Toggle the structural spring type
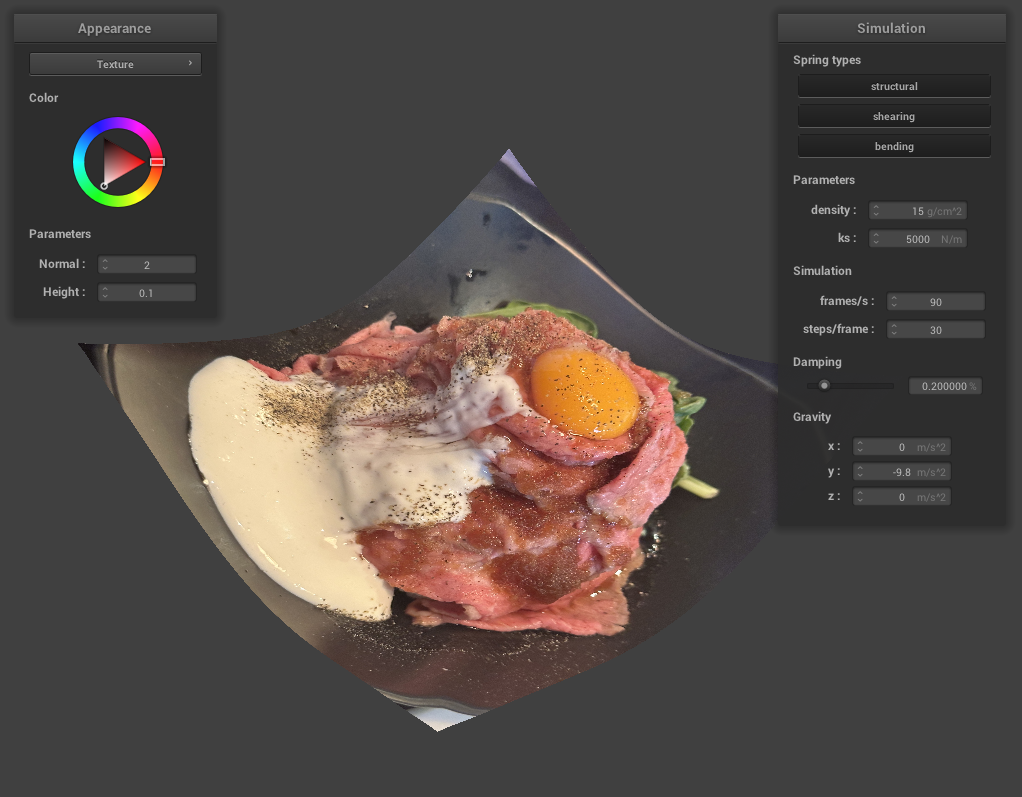The width and height of the screenshot is (1022, 797). tap(894, 86)
